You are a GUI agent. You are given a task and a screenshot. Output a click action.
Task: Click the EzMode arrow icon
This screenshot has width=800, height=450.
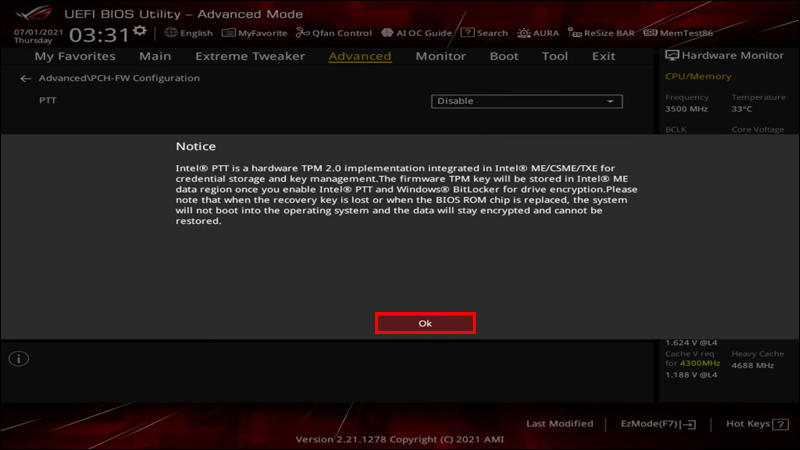(689, 424)
